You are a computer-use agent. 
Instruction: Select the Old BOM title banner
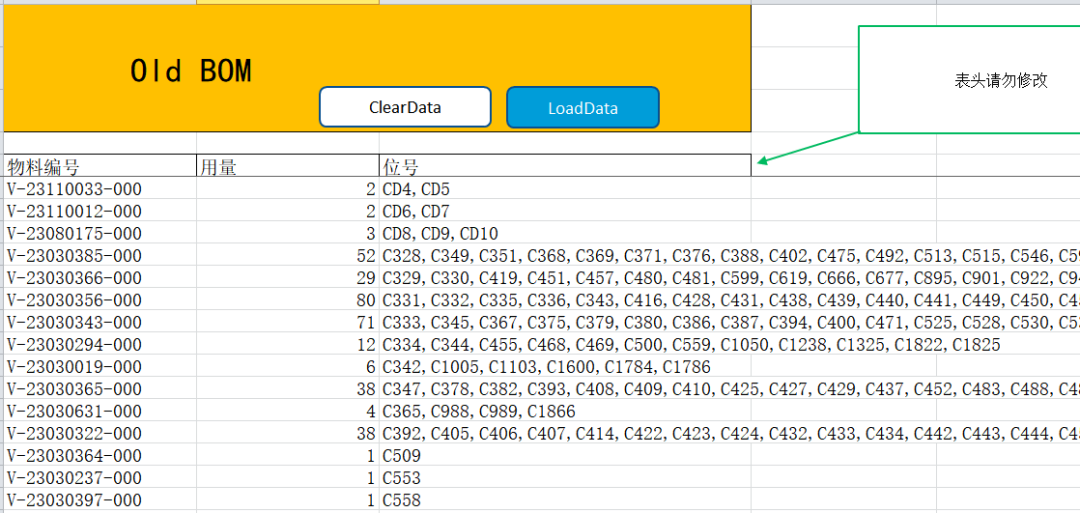click(377, 69)
